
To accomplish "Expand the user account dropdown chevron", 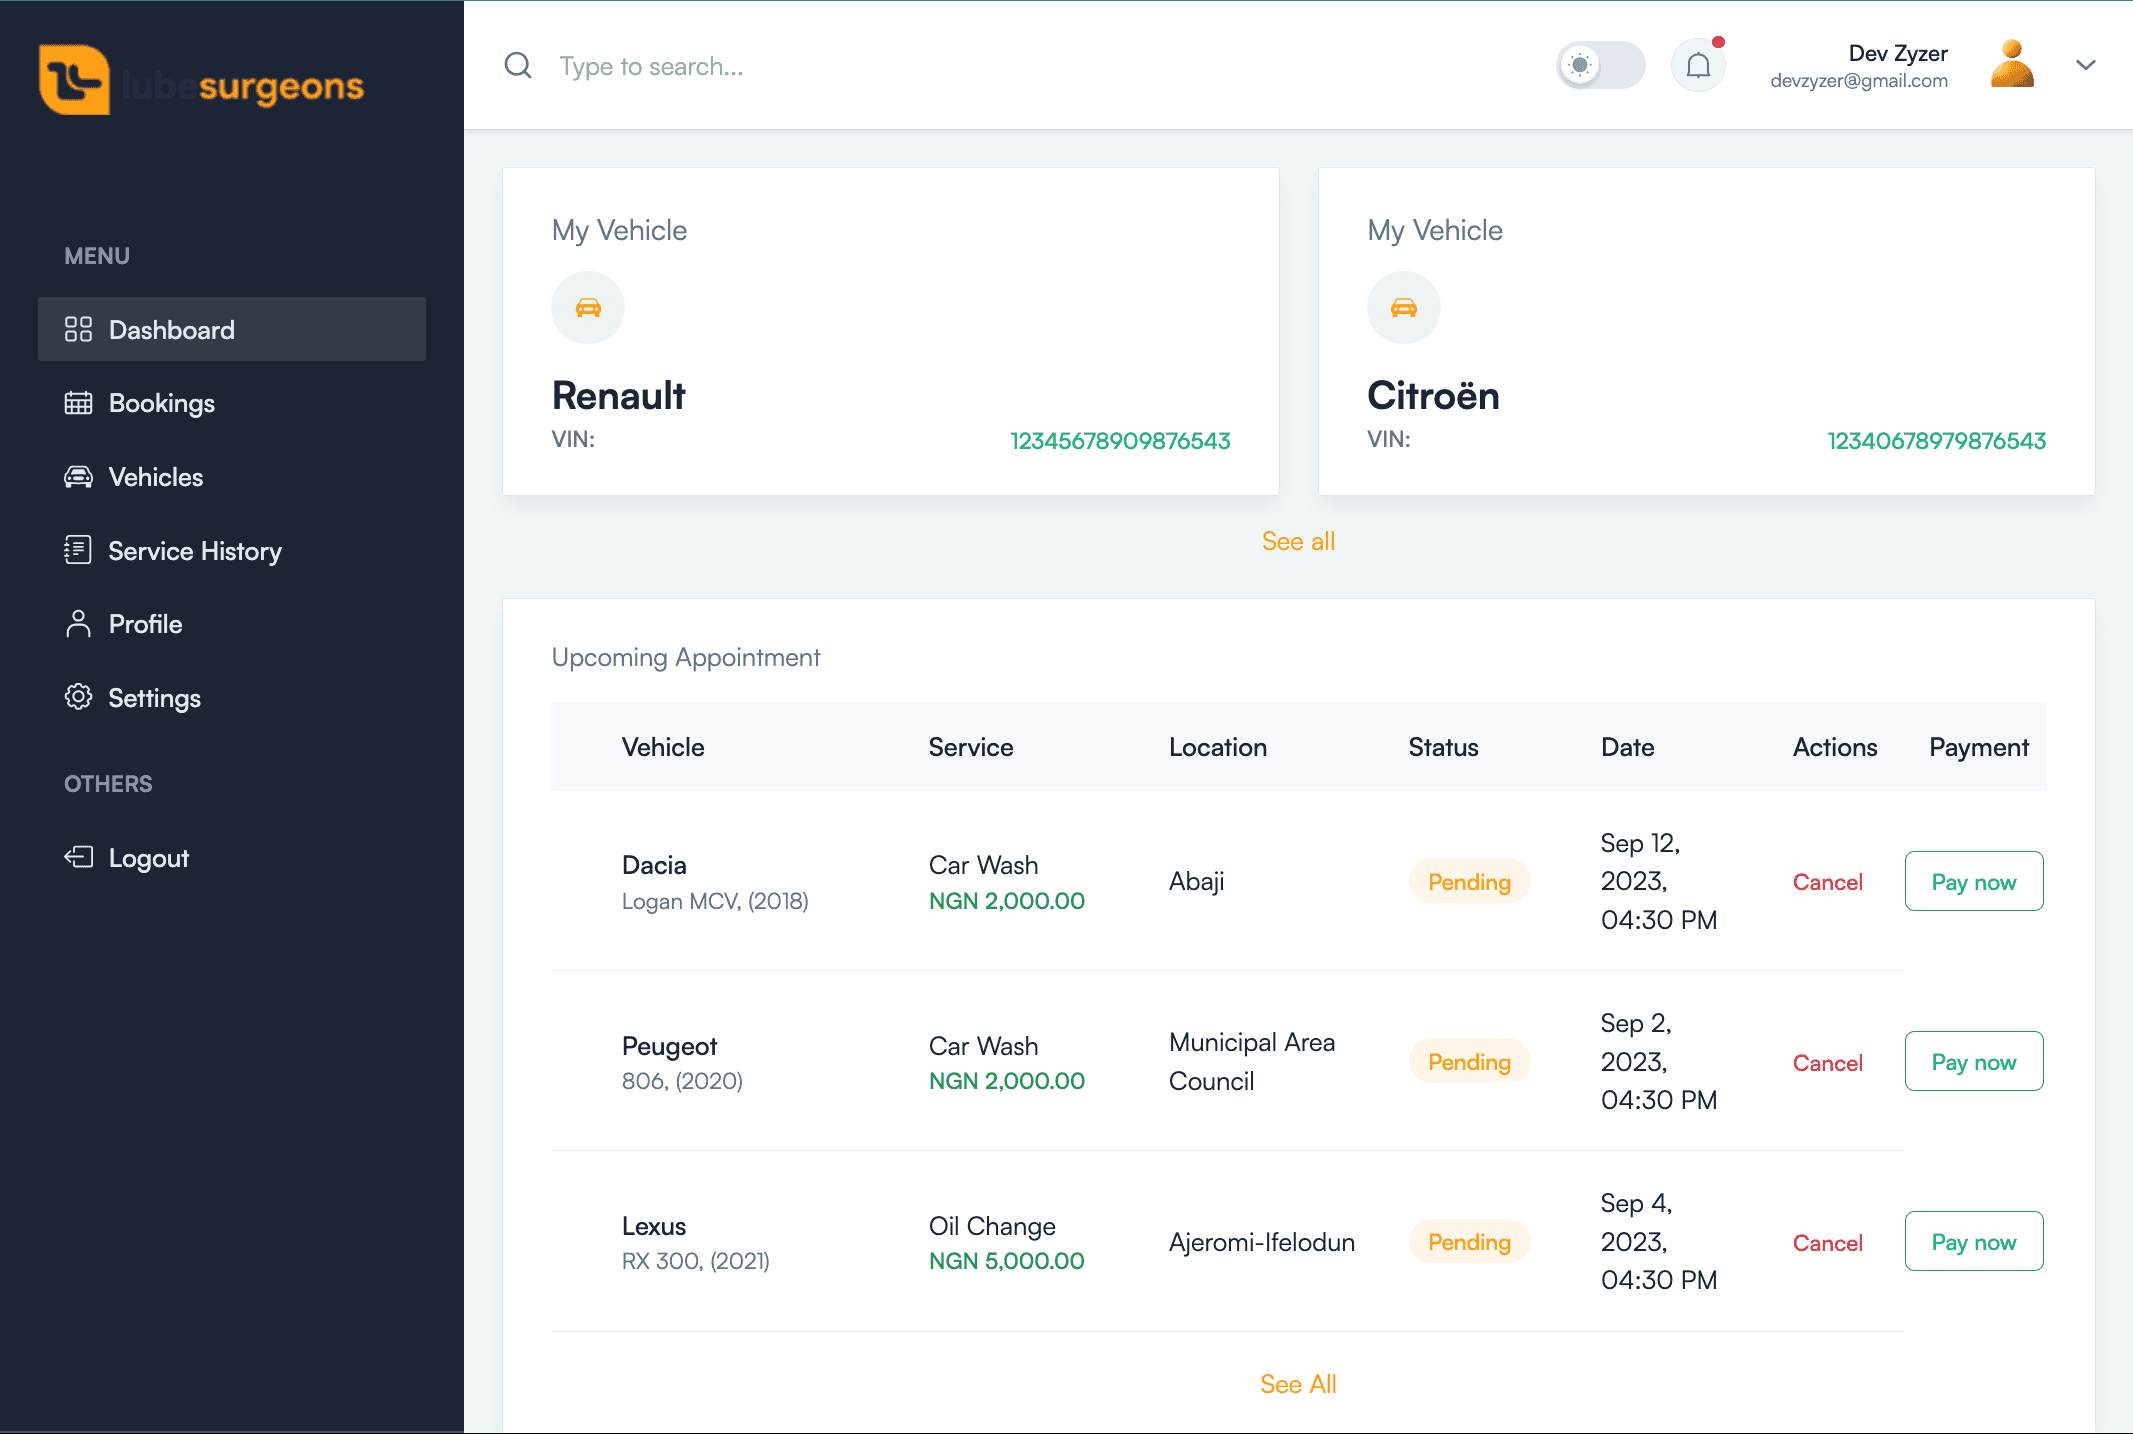I will pyautogui.click(x=2085, y=65).
